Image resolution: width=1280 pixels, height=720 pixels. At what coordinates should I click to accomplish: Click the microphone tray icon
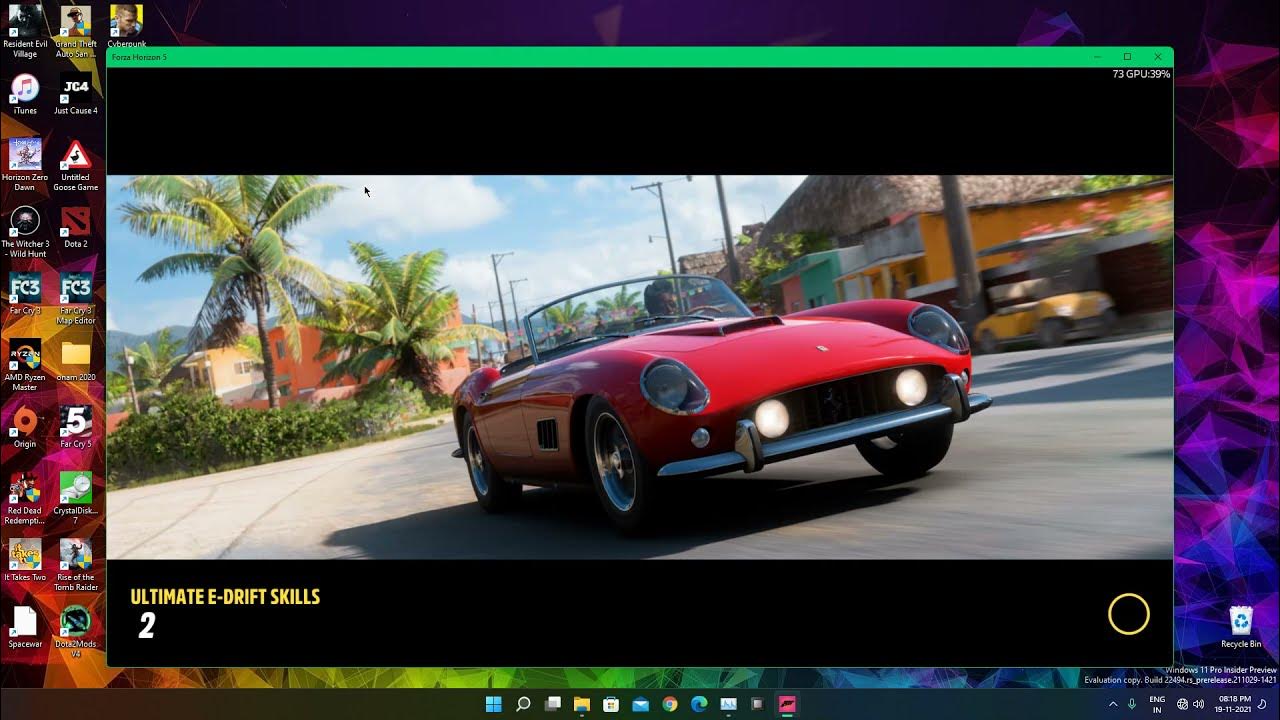click(1132, 704)
